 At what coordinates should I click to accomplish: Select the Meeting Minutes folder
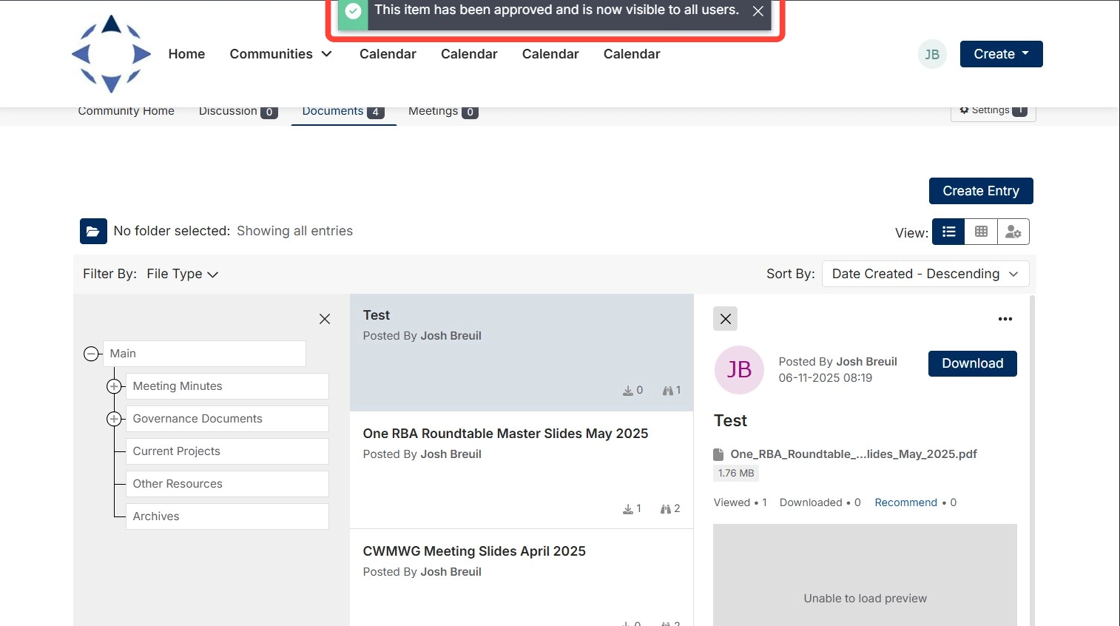click(x=227, y=386)
